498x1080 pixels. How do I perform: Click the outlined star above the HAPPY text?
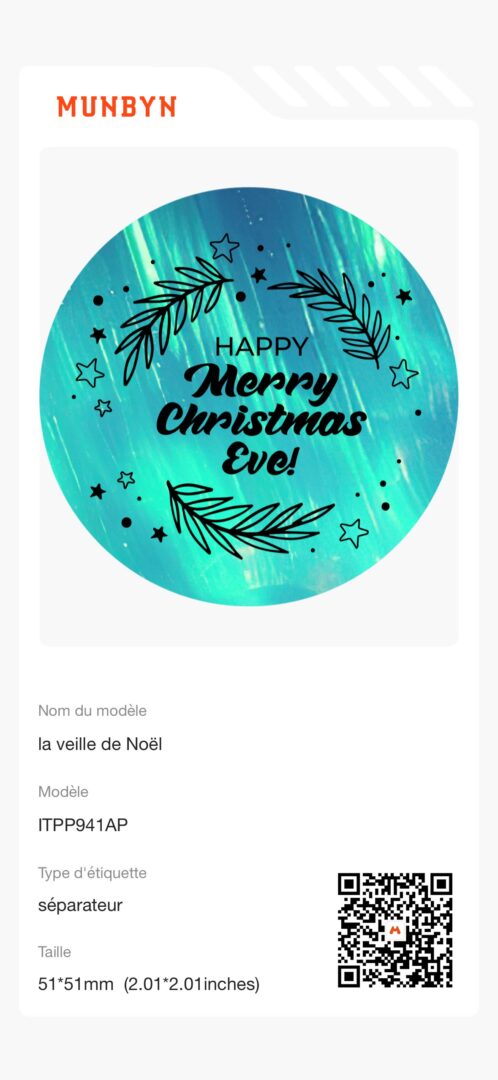pos(225,247)
